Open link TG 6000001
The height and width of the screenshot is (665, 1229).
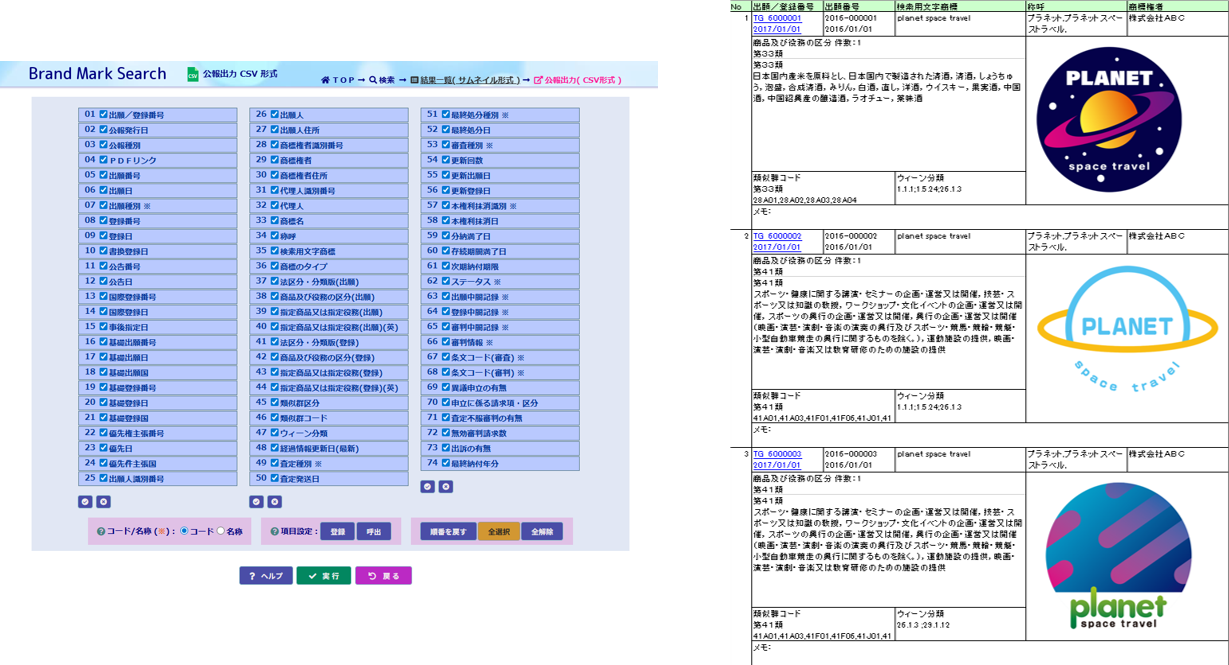tap(777, 19)
